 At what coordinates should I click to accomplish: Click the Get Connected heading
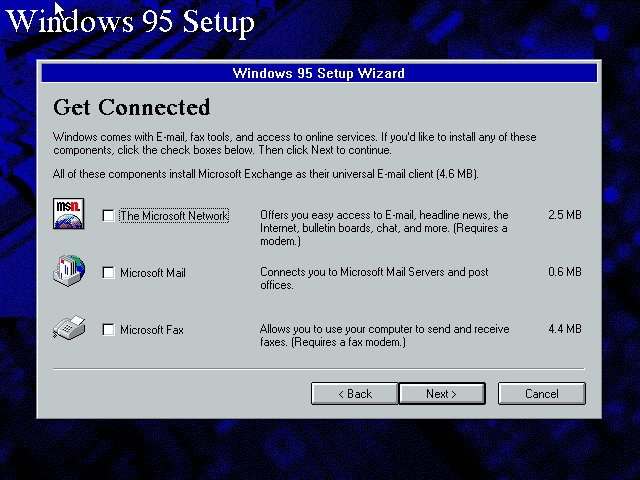click(x=131, y=107)
